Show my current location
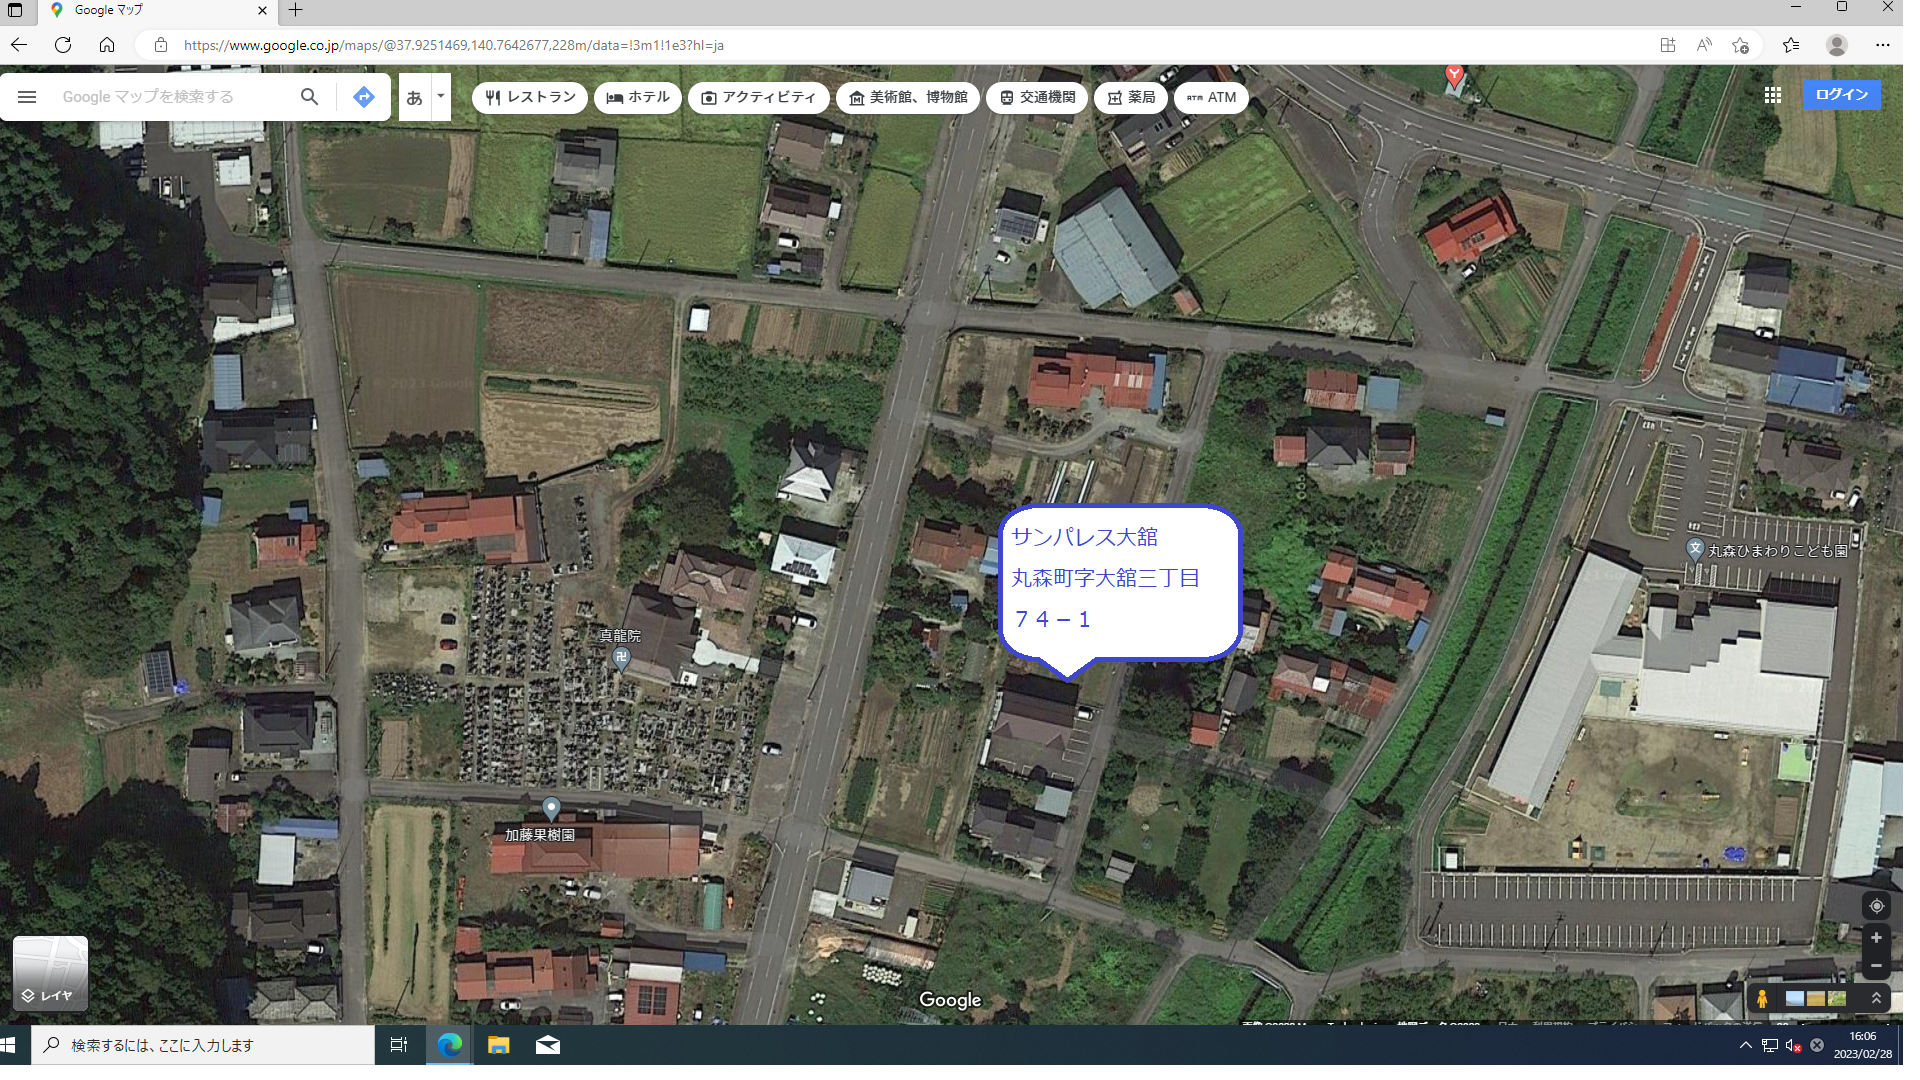1920x1080 pixels. pyautogui.click(x=1876, y=906)
